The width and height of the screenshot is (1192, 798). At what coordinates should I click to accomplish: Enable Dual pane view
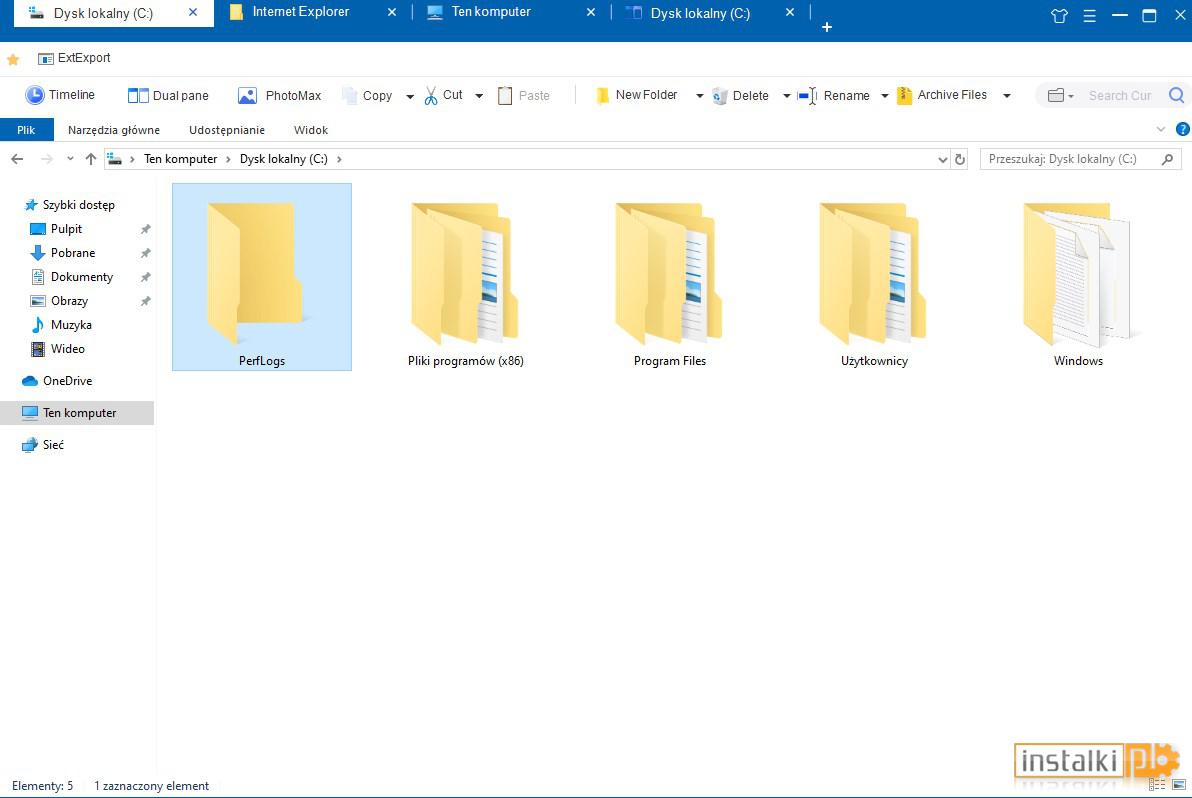(168, 95)
